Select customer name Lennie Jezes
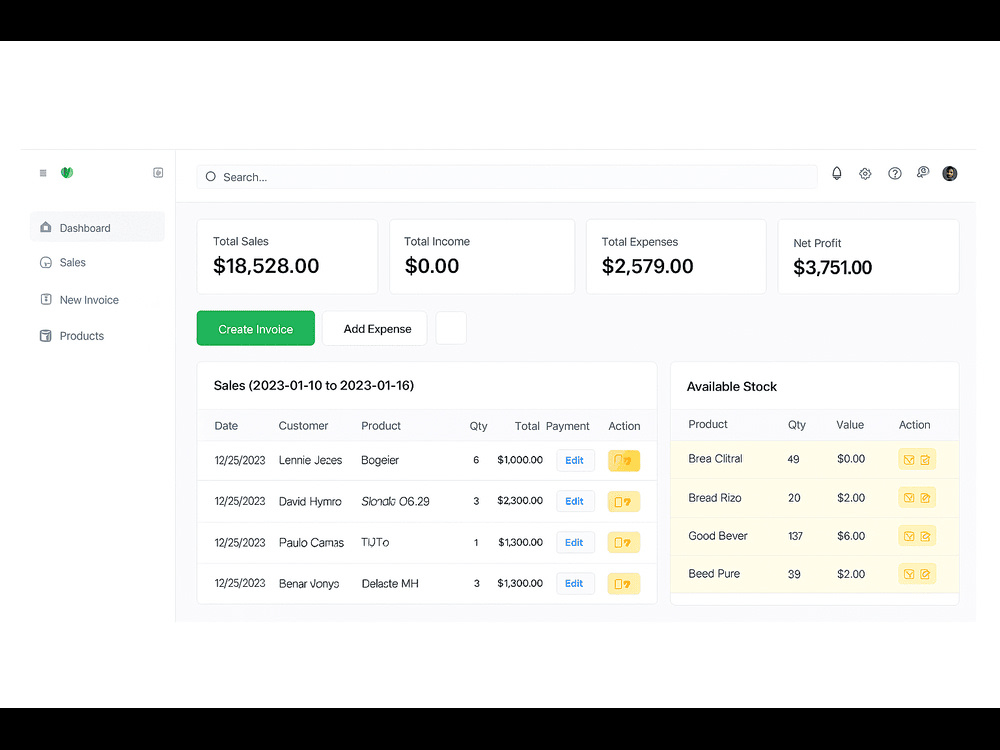1000x750 pixels. (x=310, y=460)
